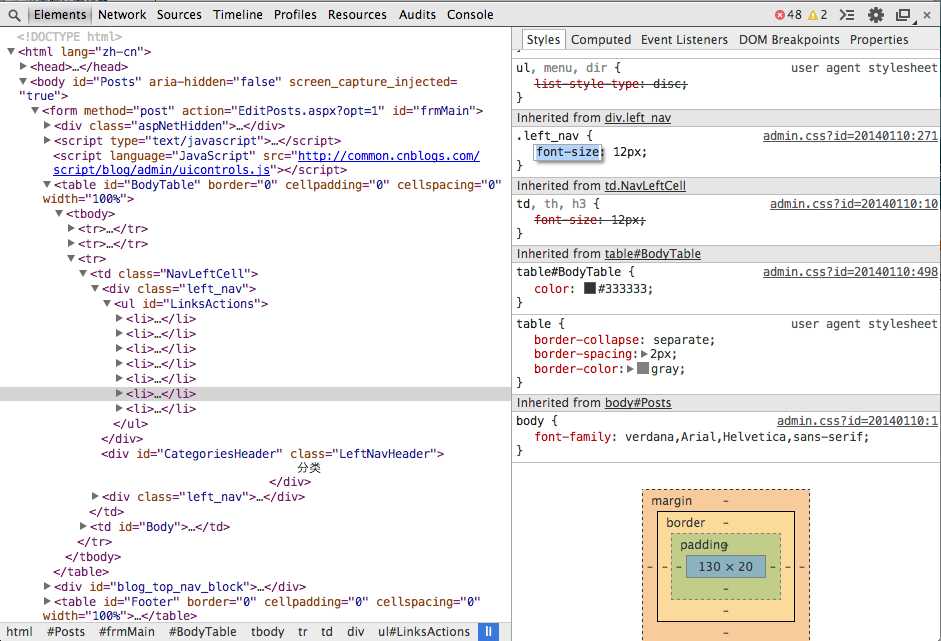Open Event Listeners sidebar tab
This screenshot has height=641, width=941.
coord(684,40)
